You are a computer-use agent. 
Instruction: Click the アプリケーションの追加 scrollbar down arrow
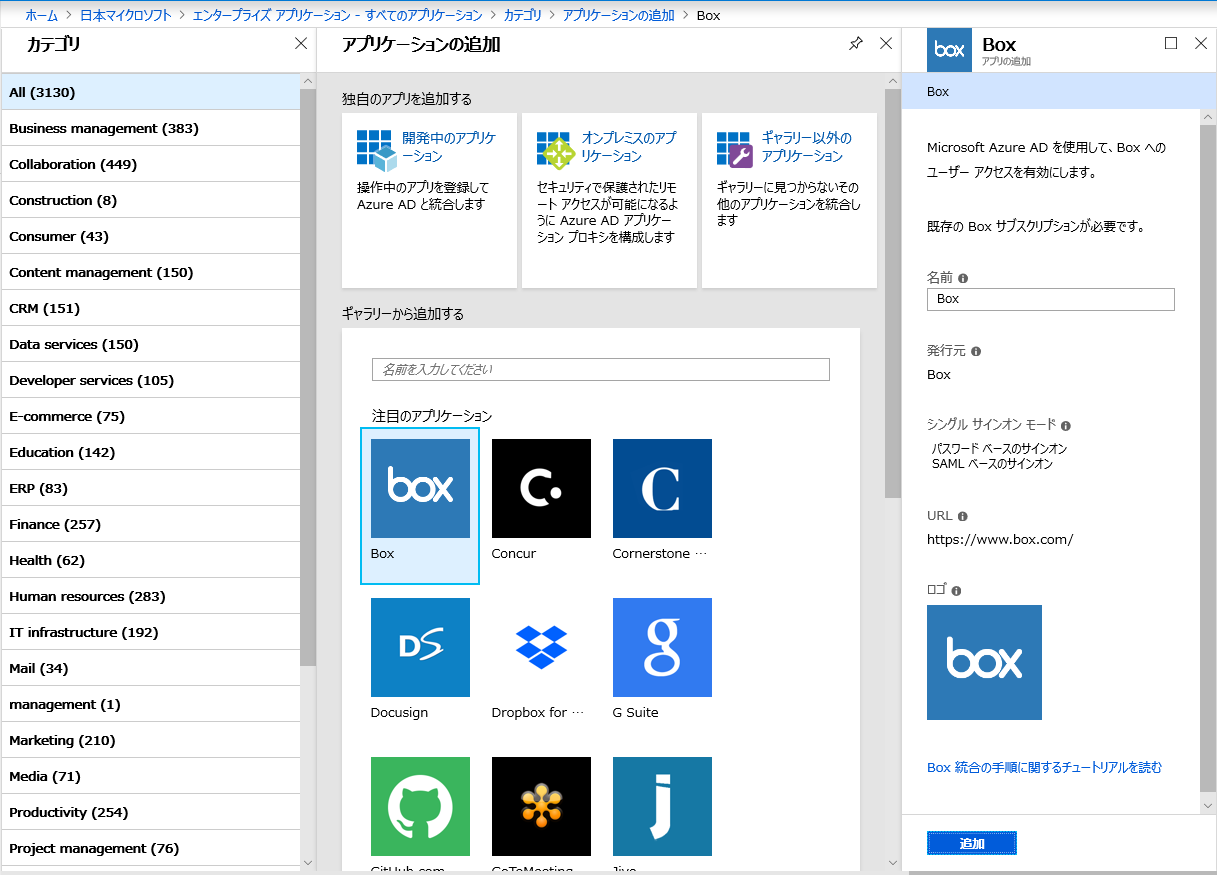click(x=893, y=862)
